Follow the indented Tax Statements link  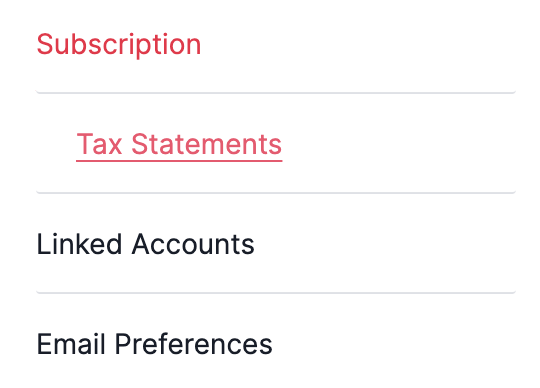(x=179, y=144)
